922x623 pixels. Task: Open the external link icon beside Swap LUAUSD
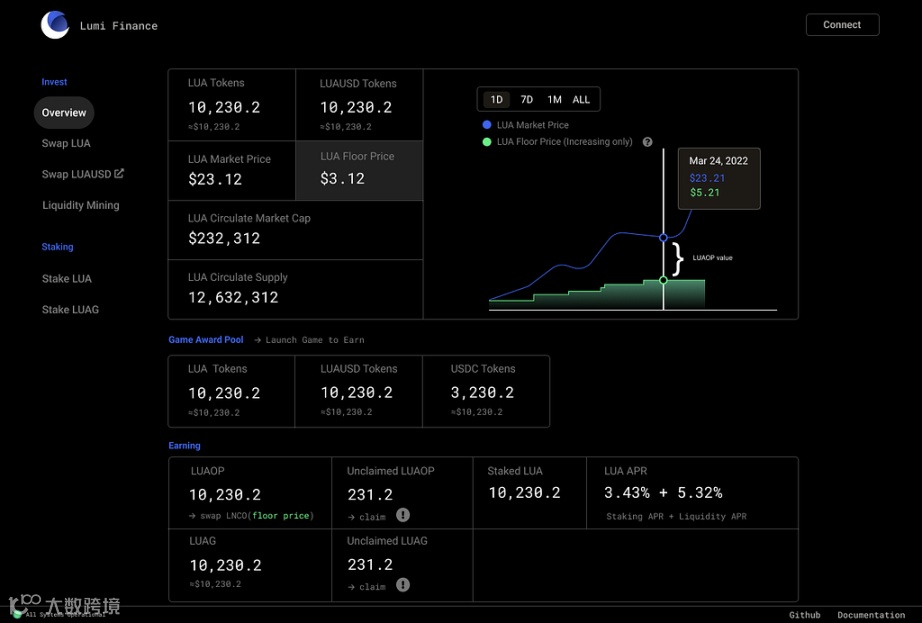[119, 173]
